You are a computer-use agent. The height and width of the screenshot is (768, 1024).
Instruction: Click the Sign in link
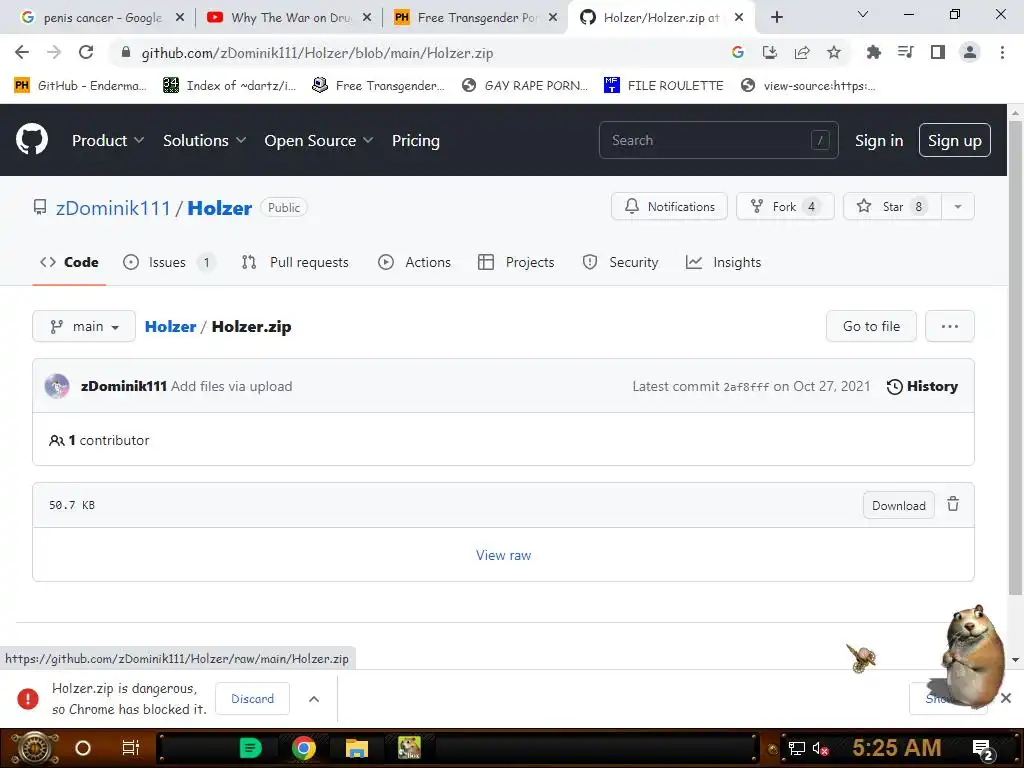click(x=879, y=140)
